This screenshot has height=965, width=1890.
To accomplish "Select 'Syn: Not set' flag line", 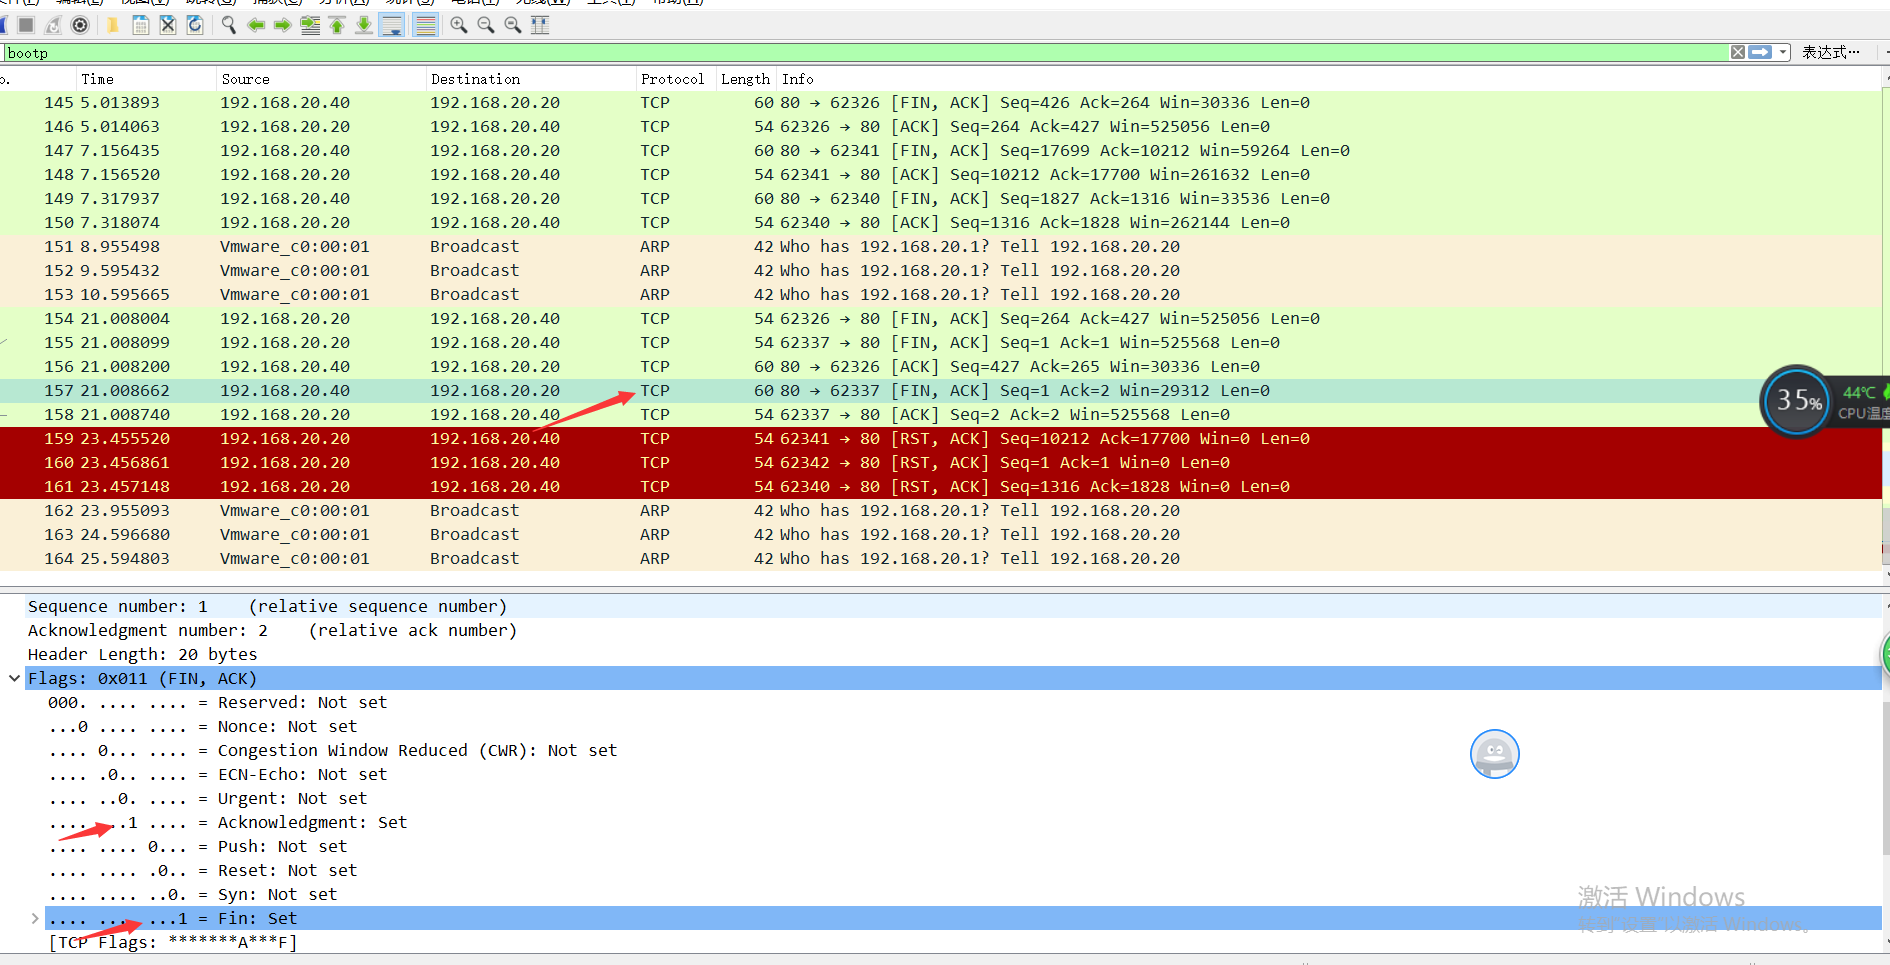I will point(963,894).
